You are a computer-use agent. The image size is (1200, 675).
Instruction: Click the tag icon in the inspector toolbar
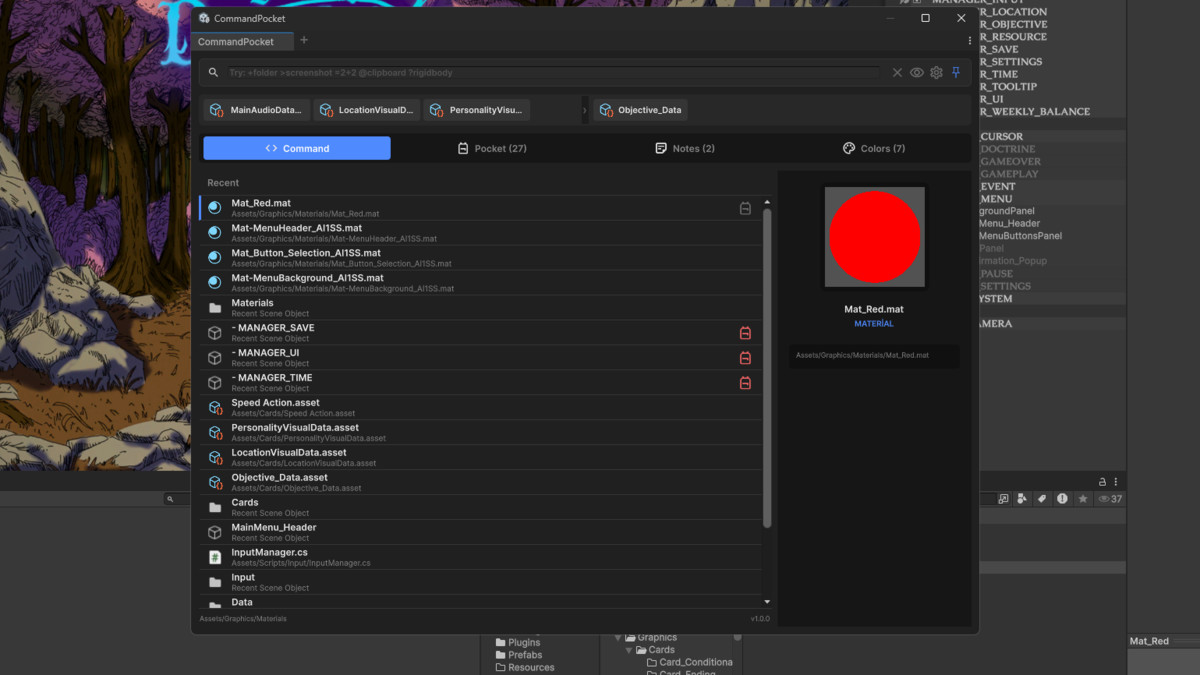pyautogui.click(x=1042, y=498)
